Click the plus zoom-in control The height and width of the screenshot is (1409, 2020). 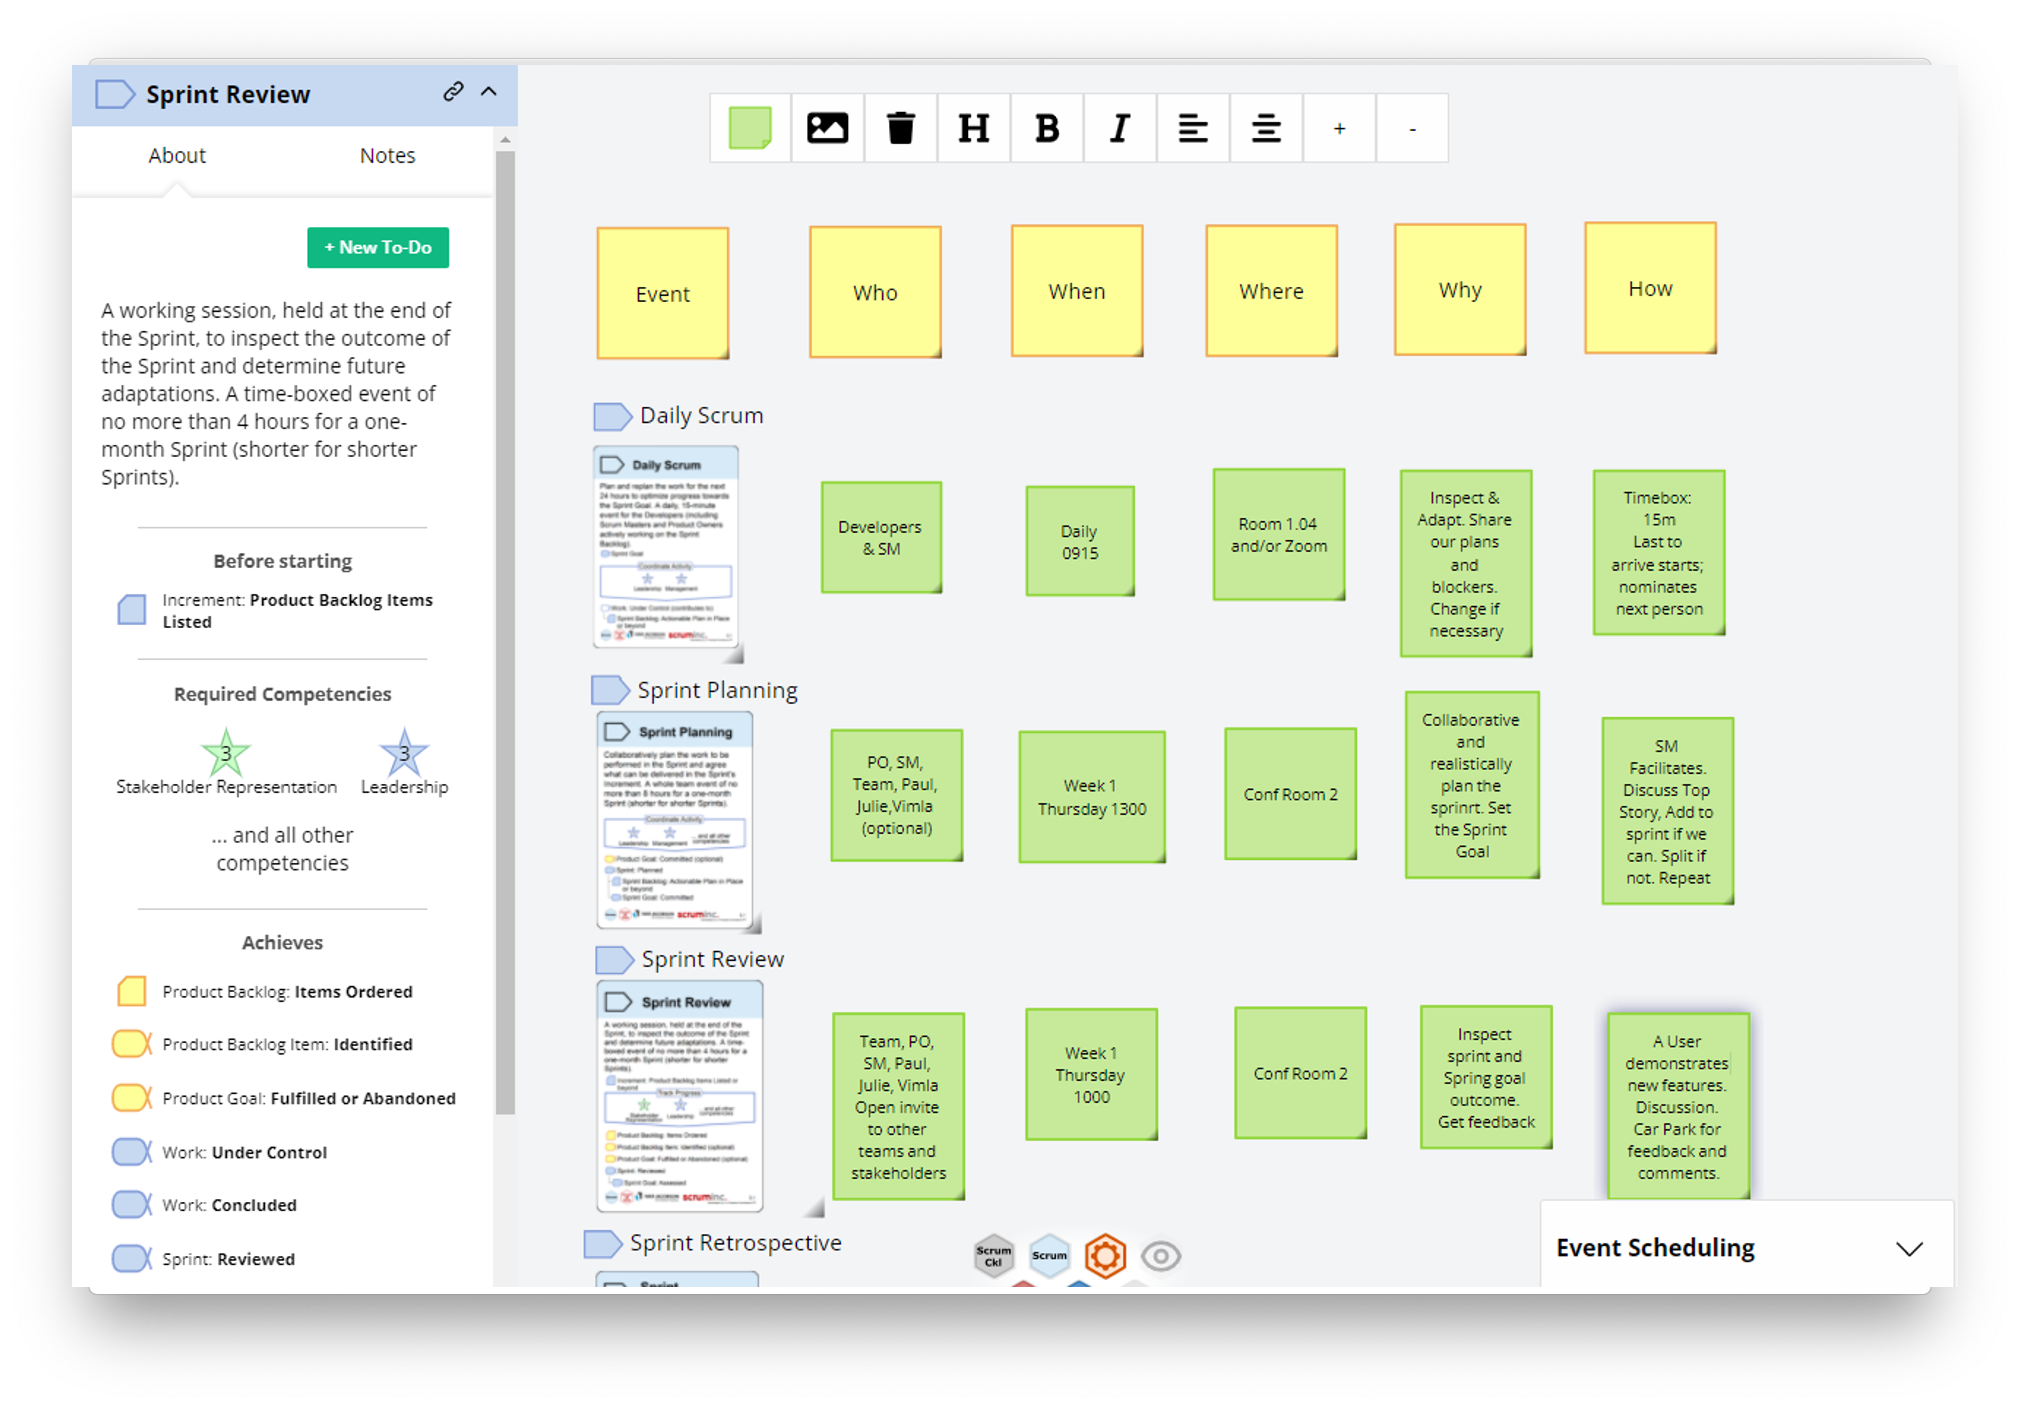pos(1338,127)
